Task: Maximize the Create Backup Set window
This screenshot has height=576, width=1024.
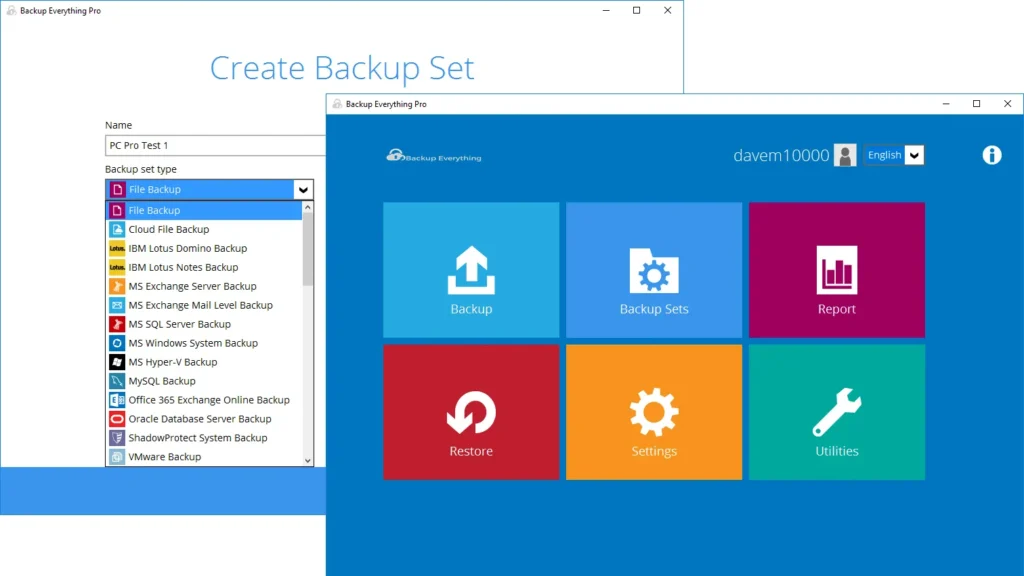Action: click(x=637, y=10)
